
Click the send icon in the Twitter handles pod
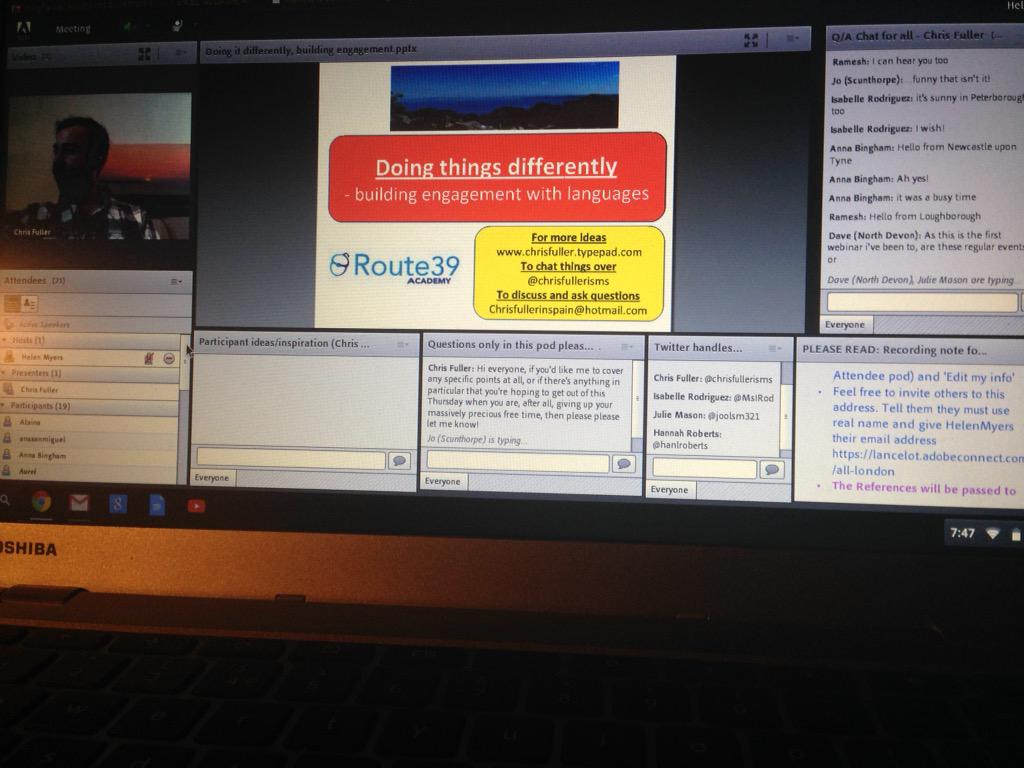point(771,470)
